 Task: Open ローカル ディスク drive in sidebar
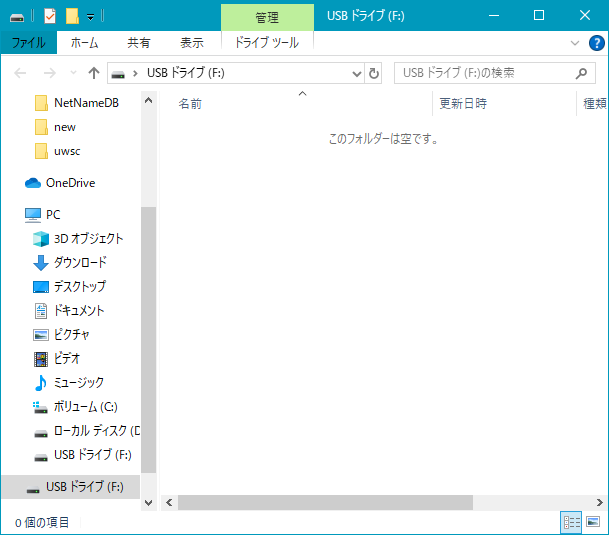click(x=87, y=431)
